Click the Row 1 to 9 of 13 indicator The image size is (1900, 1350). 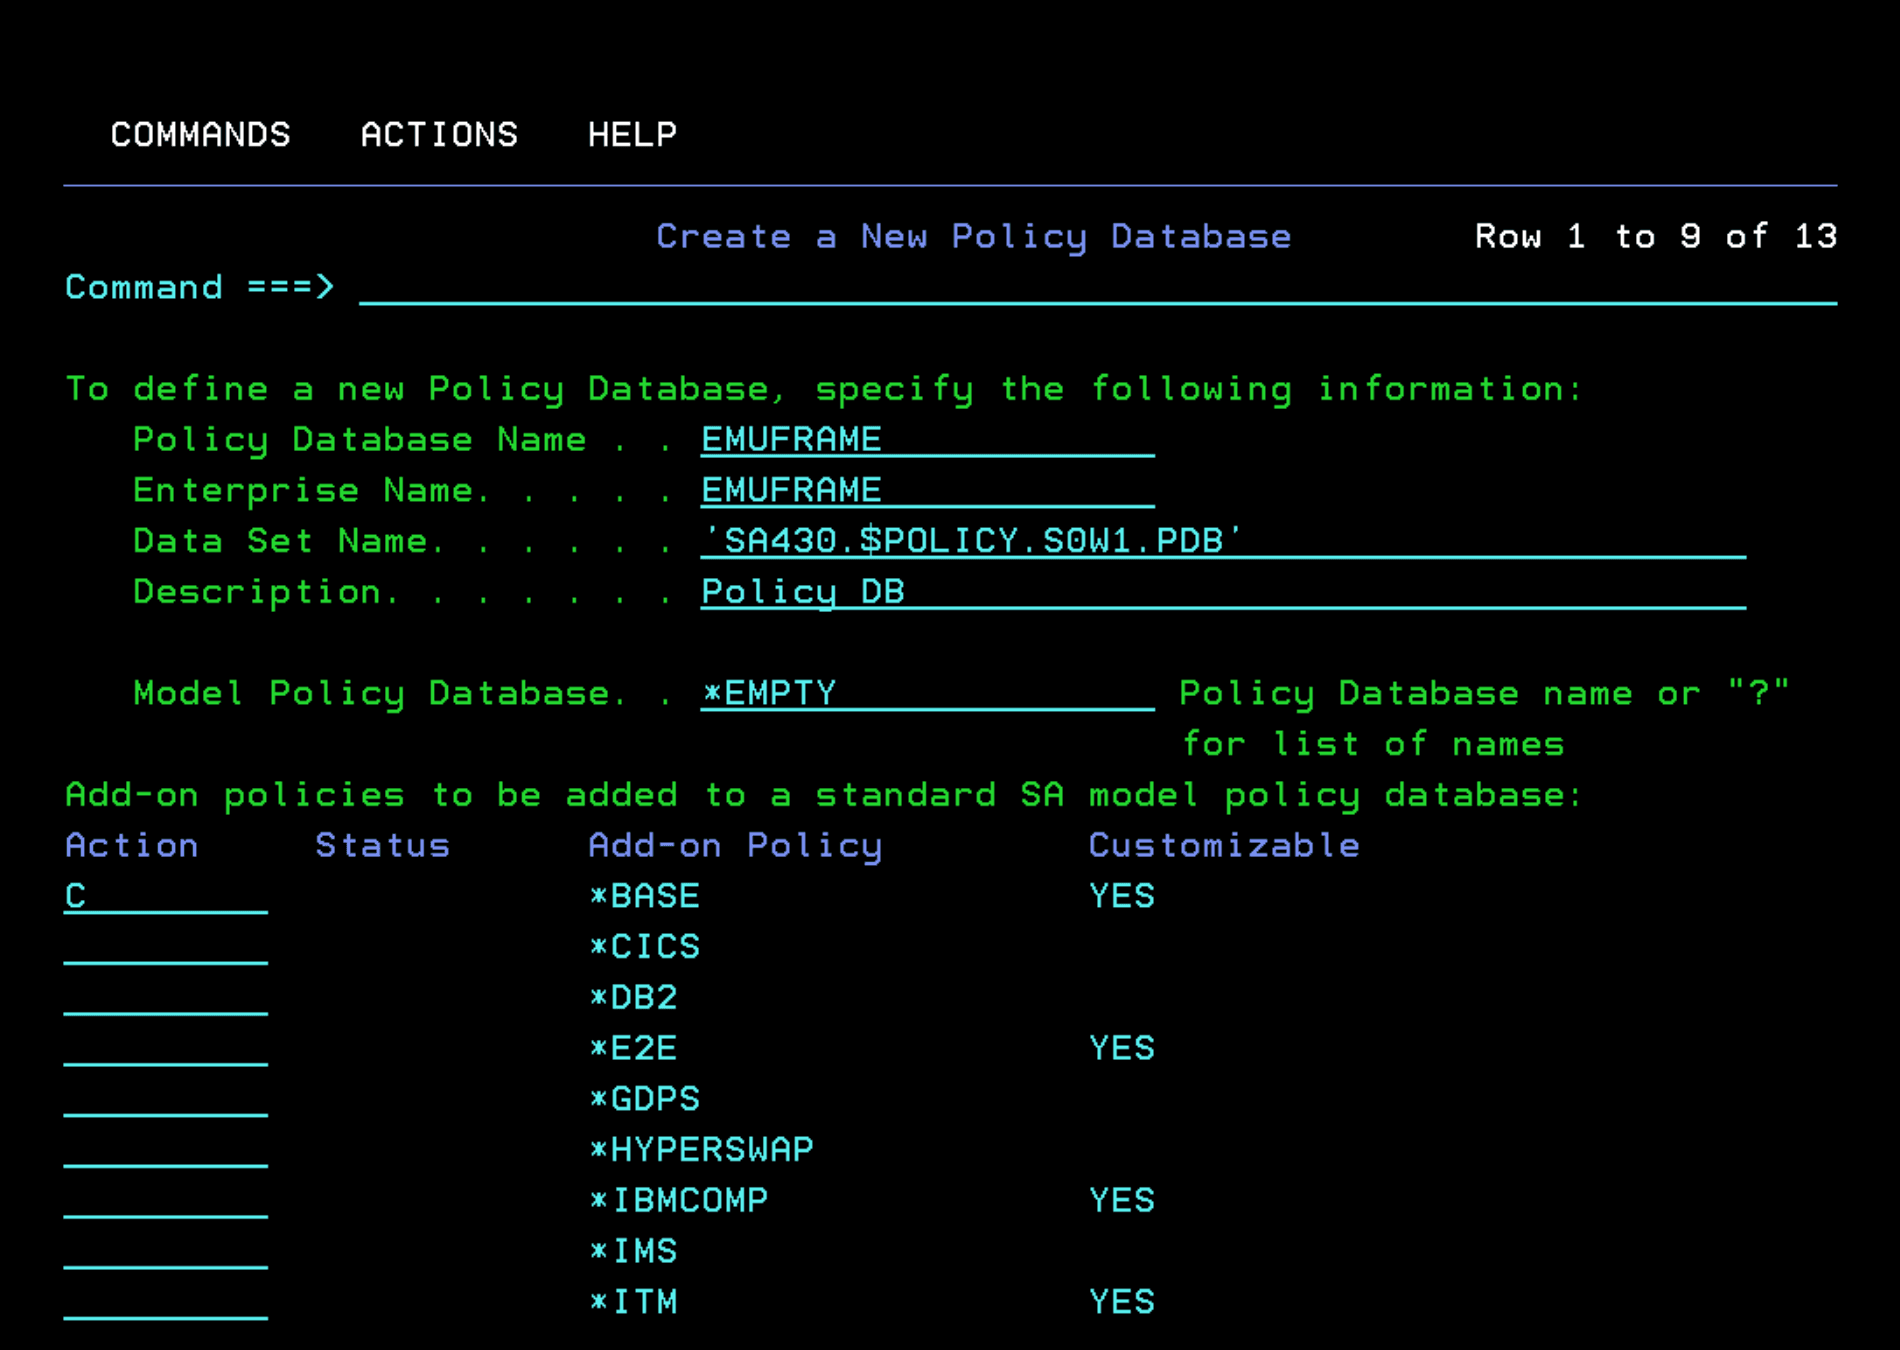point(1655,237)
